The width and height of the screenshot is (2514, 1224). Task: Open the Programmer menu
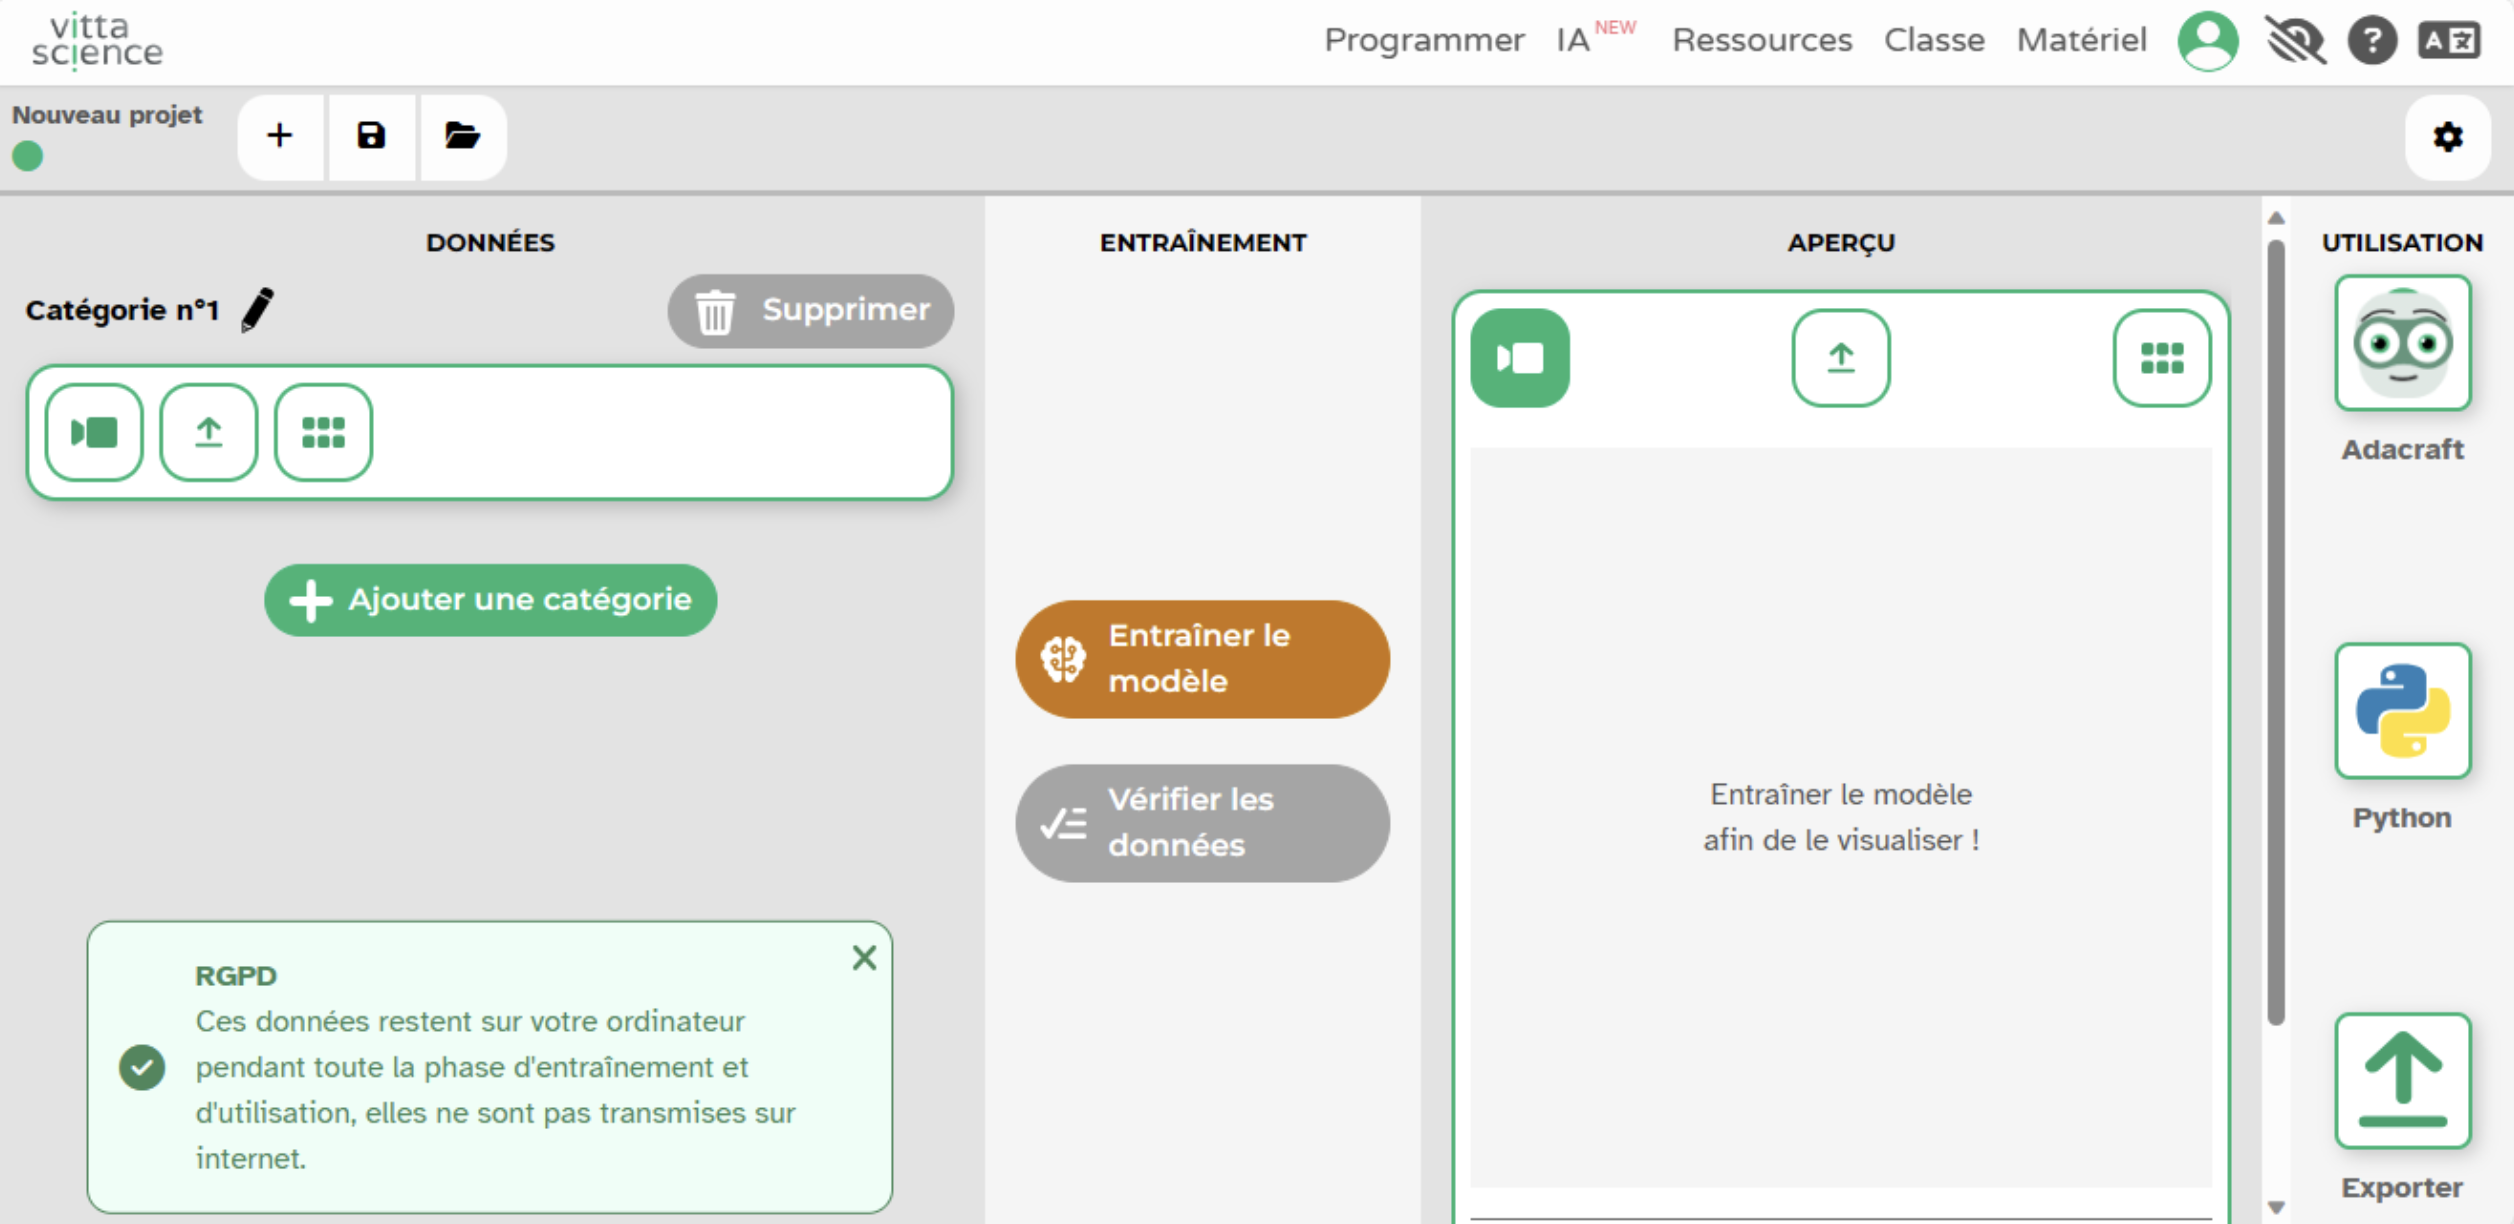point(1423,40)
